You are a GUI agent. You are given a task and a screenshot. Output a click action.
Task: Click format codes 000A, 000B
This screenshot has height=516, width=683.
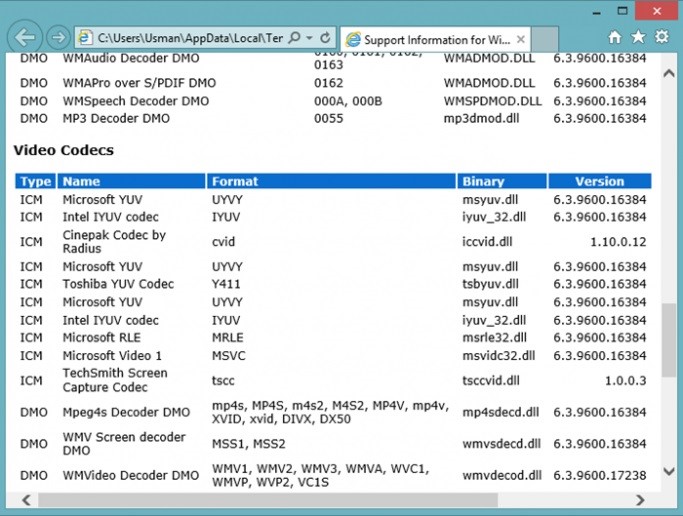[x=348, y=101]
